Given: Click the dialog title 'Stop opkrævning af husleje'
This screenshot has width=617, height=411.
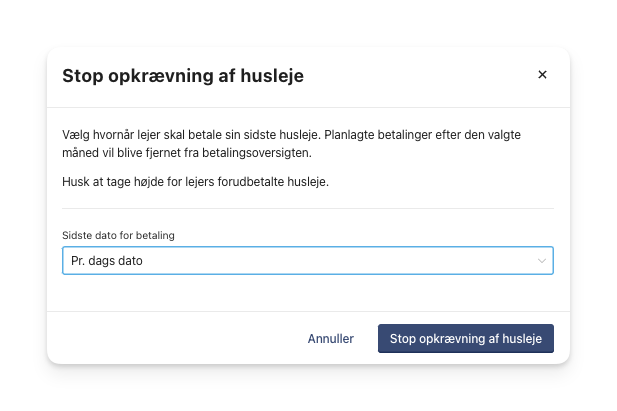Looking at the screenshot, I should [x=183, y=76].
